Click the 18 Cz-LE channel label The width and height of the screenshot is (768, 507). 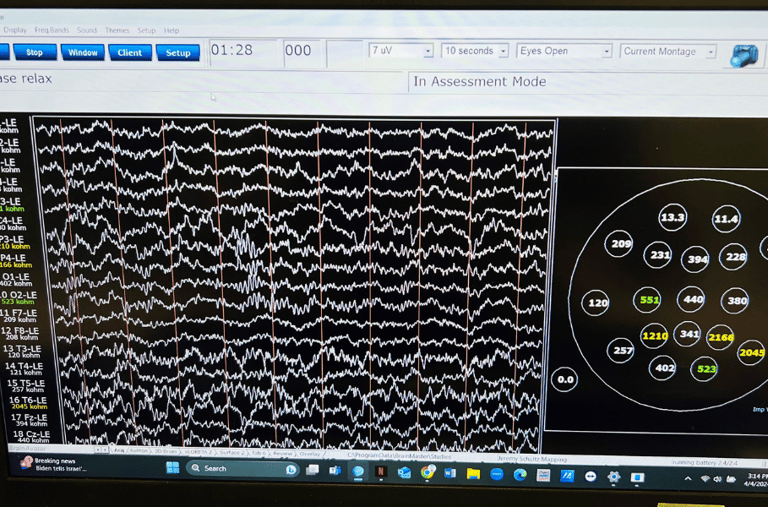point(31,436)
